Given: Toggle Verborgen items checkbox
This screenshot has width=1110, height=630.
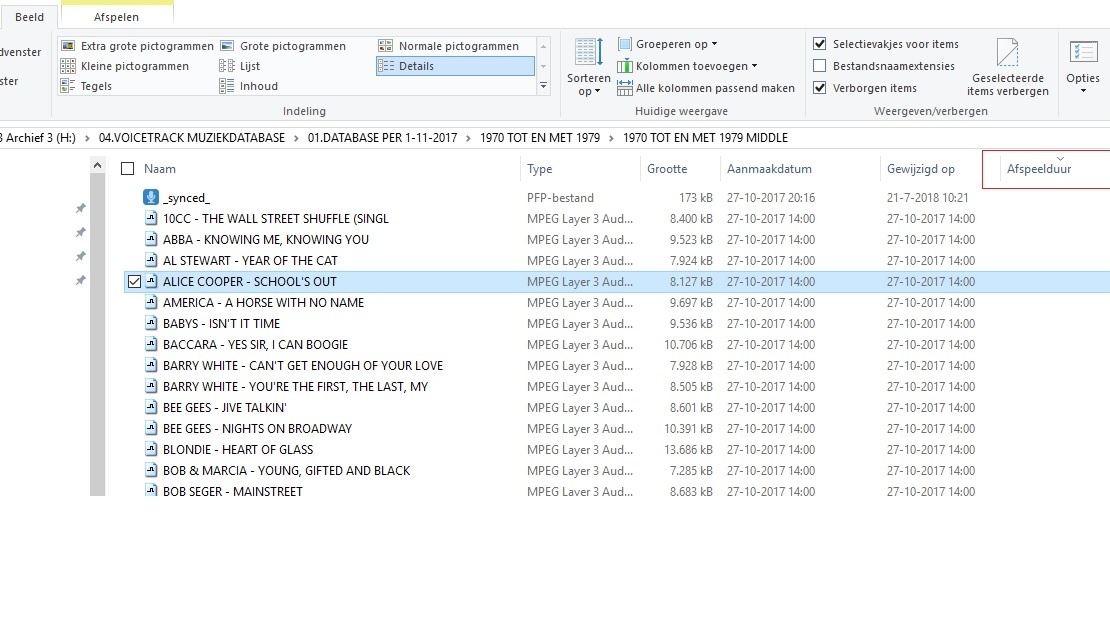Looking at the screenshot, I should coord(820,88).
